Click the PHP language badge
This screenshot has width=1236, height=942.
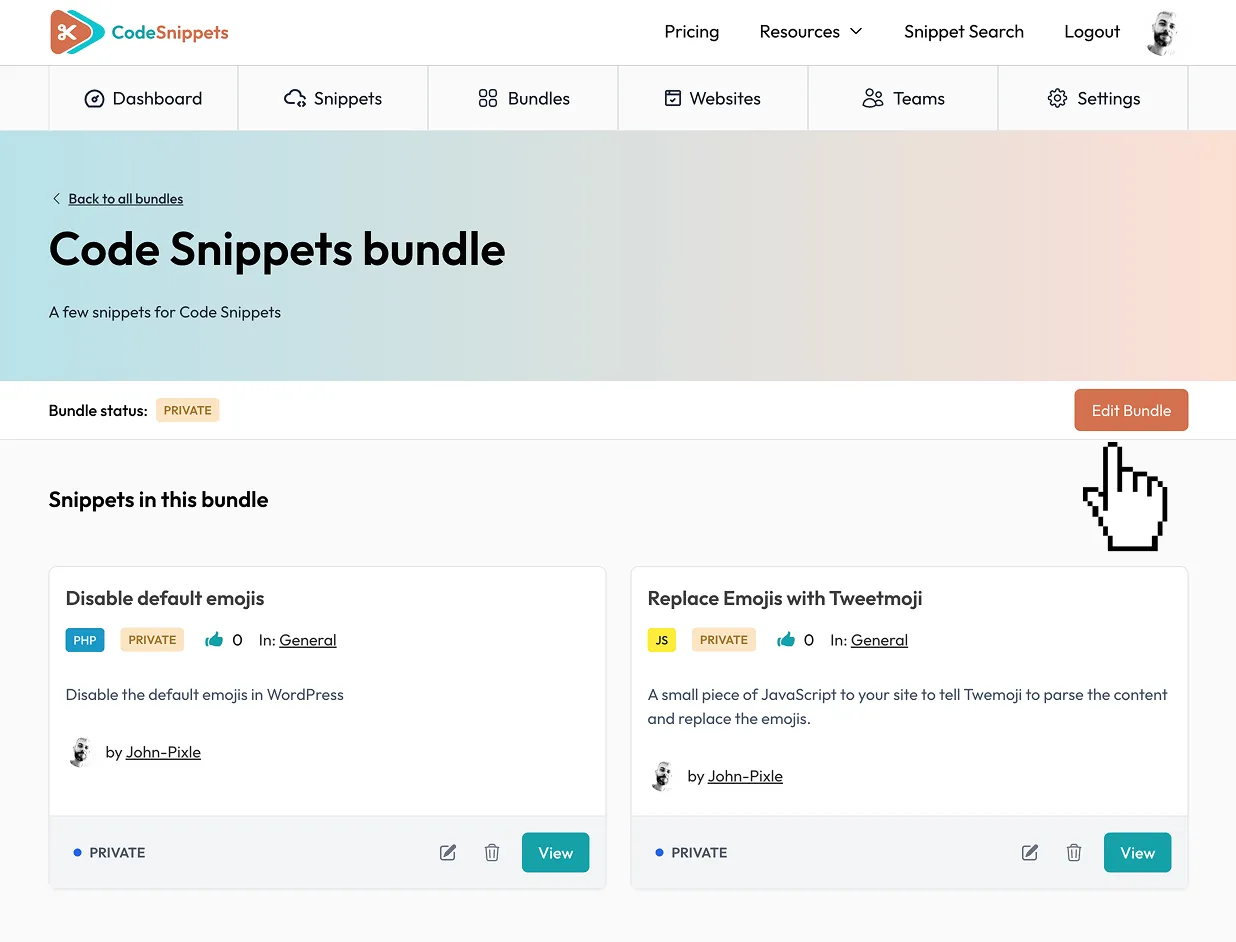85,640
